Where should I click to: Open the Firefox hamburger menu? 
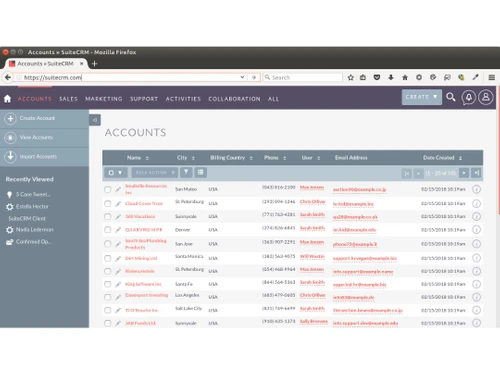click(x=491, y=77)
